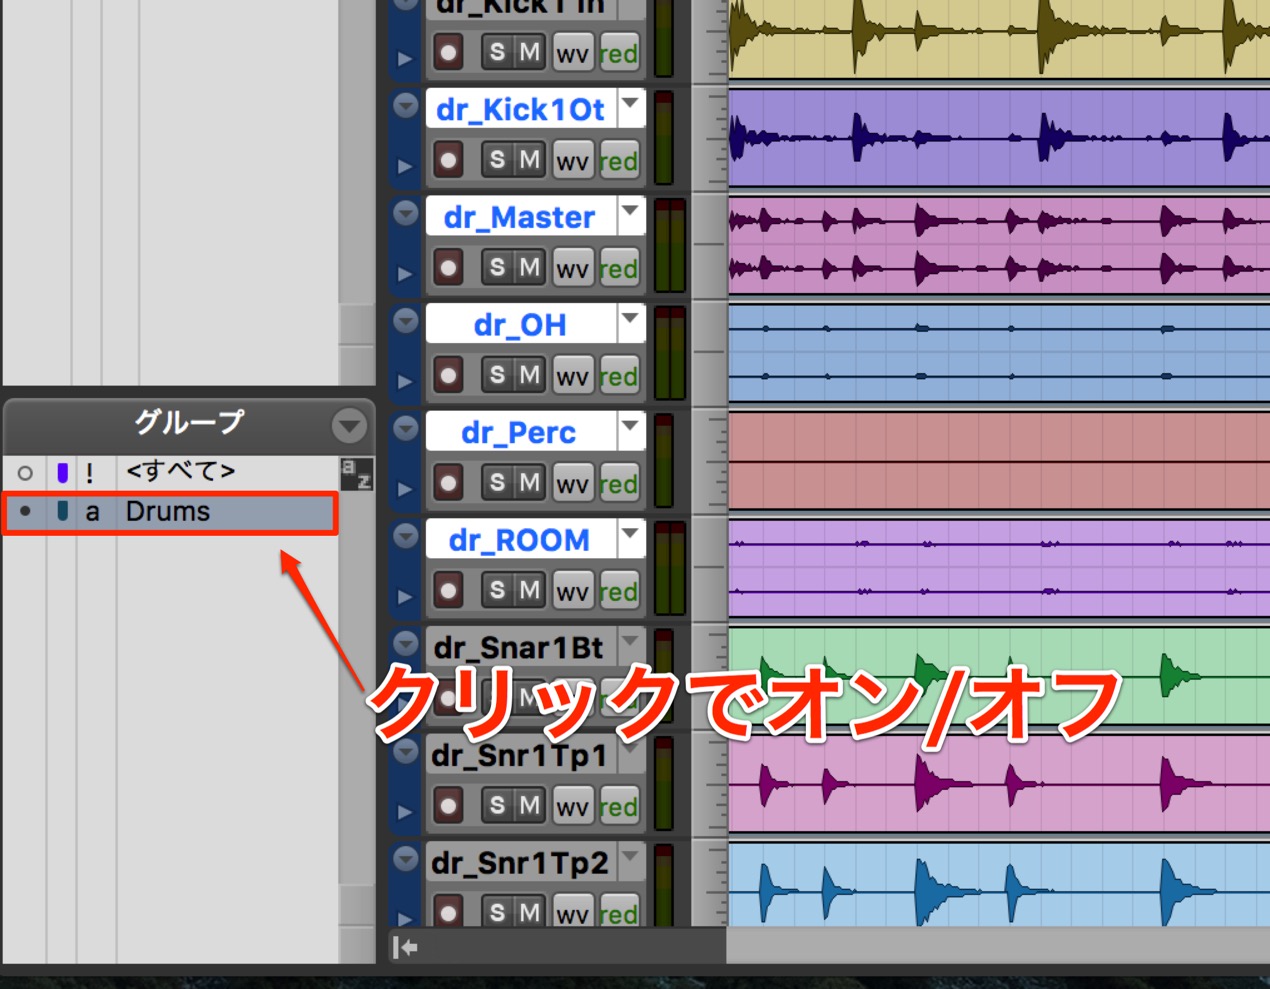
Task: Mute the dr_Kick1Ot track
Action: 529,159
